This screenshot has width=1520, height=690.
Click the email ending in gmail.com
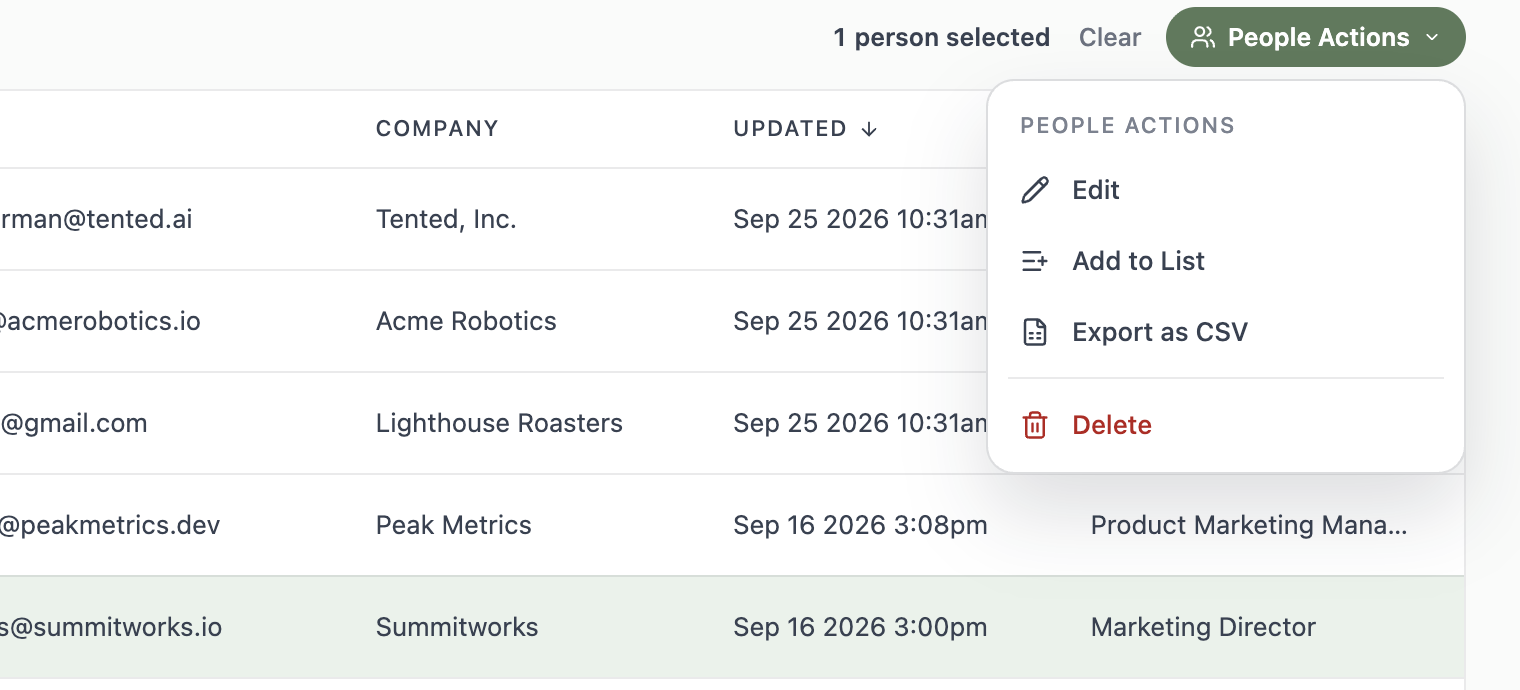[74, 423]
